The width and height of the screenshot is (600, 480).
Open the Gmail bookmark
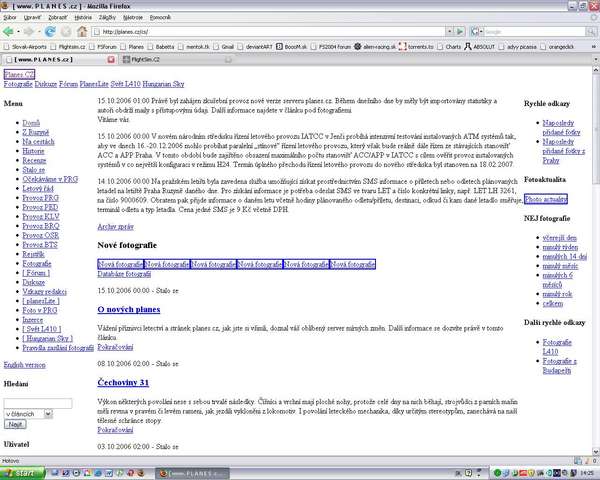223,47
